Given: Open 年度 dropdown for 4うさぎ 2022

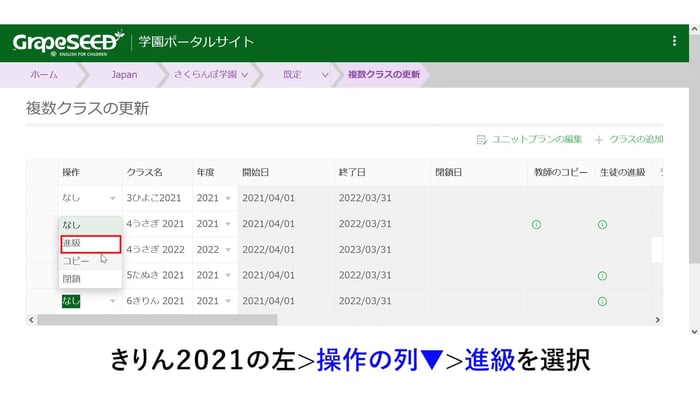Looking at the screenshot, I should pos(228,250).
